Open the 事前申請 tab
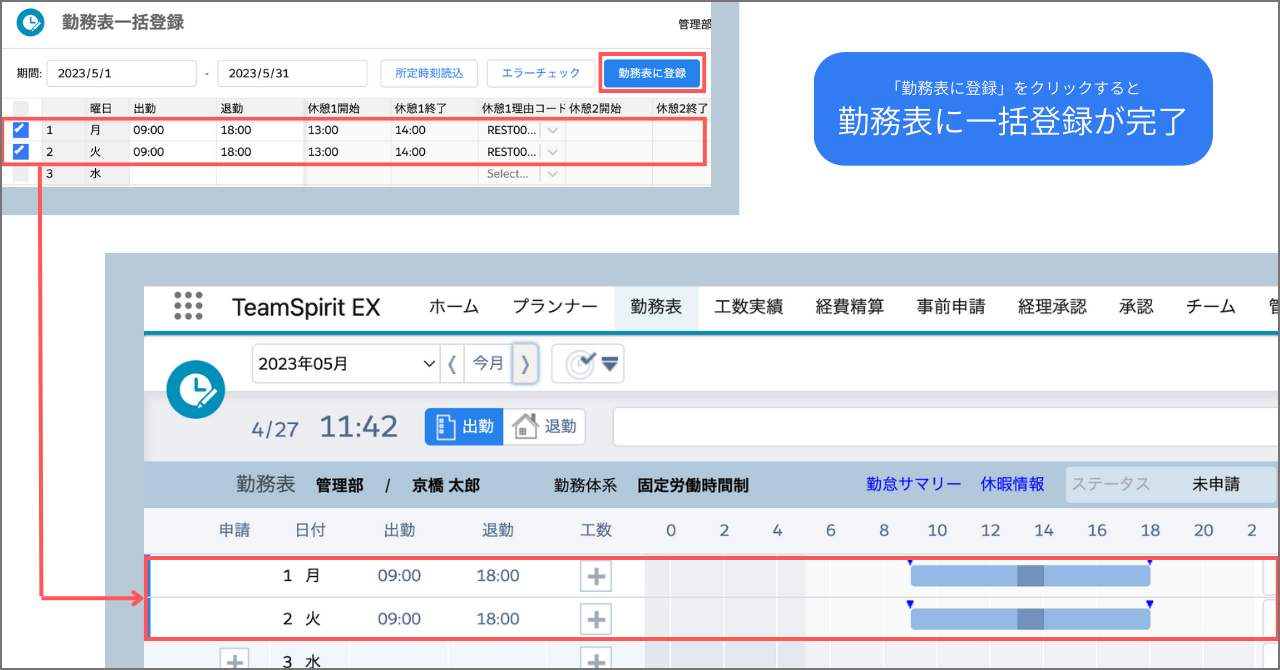Viewport: 1280px width, 670px height. [951, 307]
